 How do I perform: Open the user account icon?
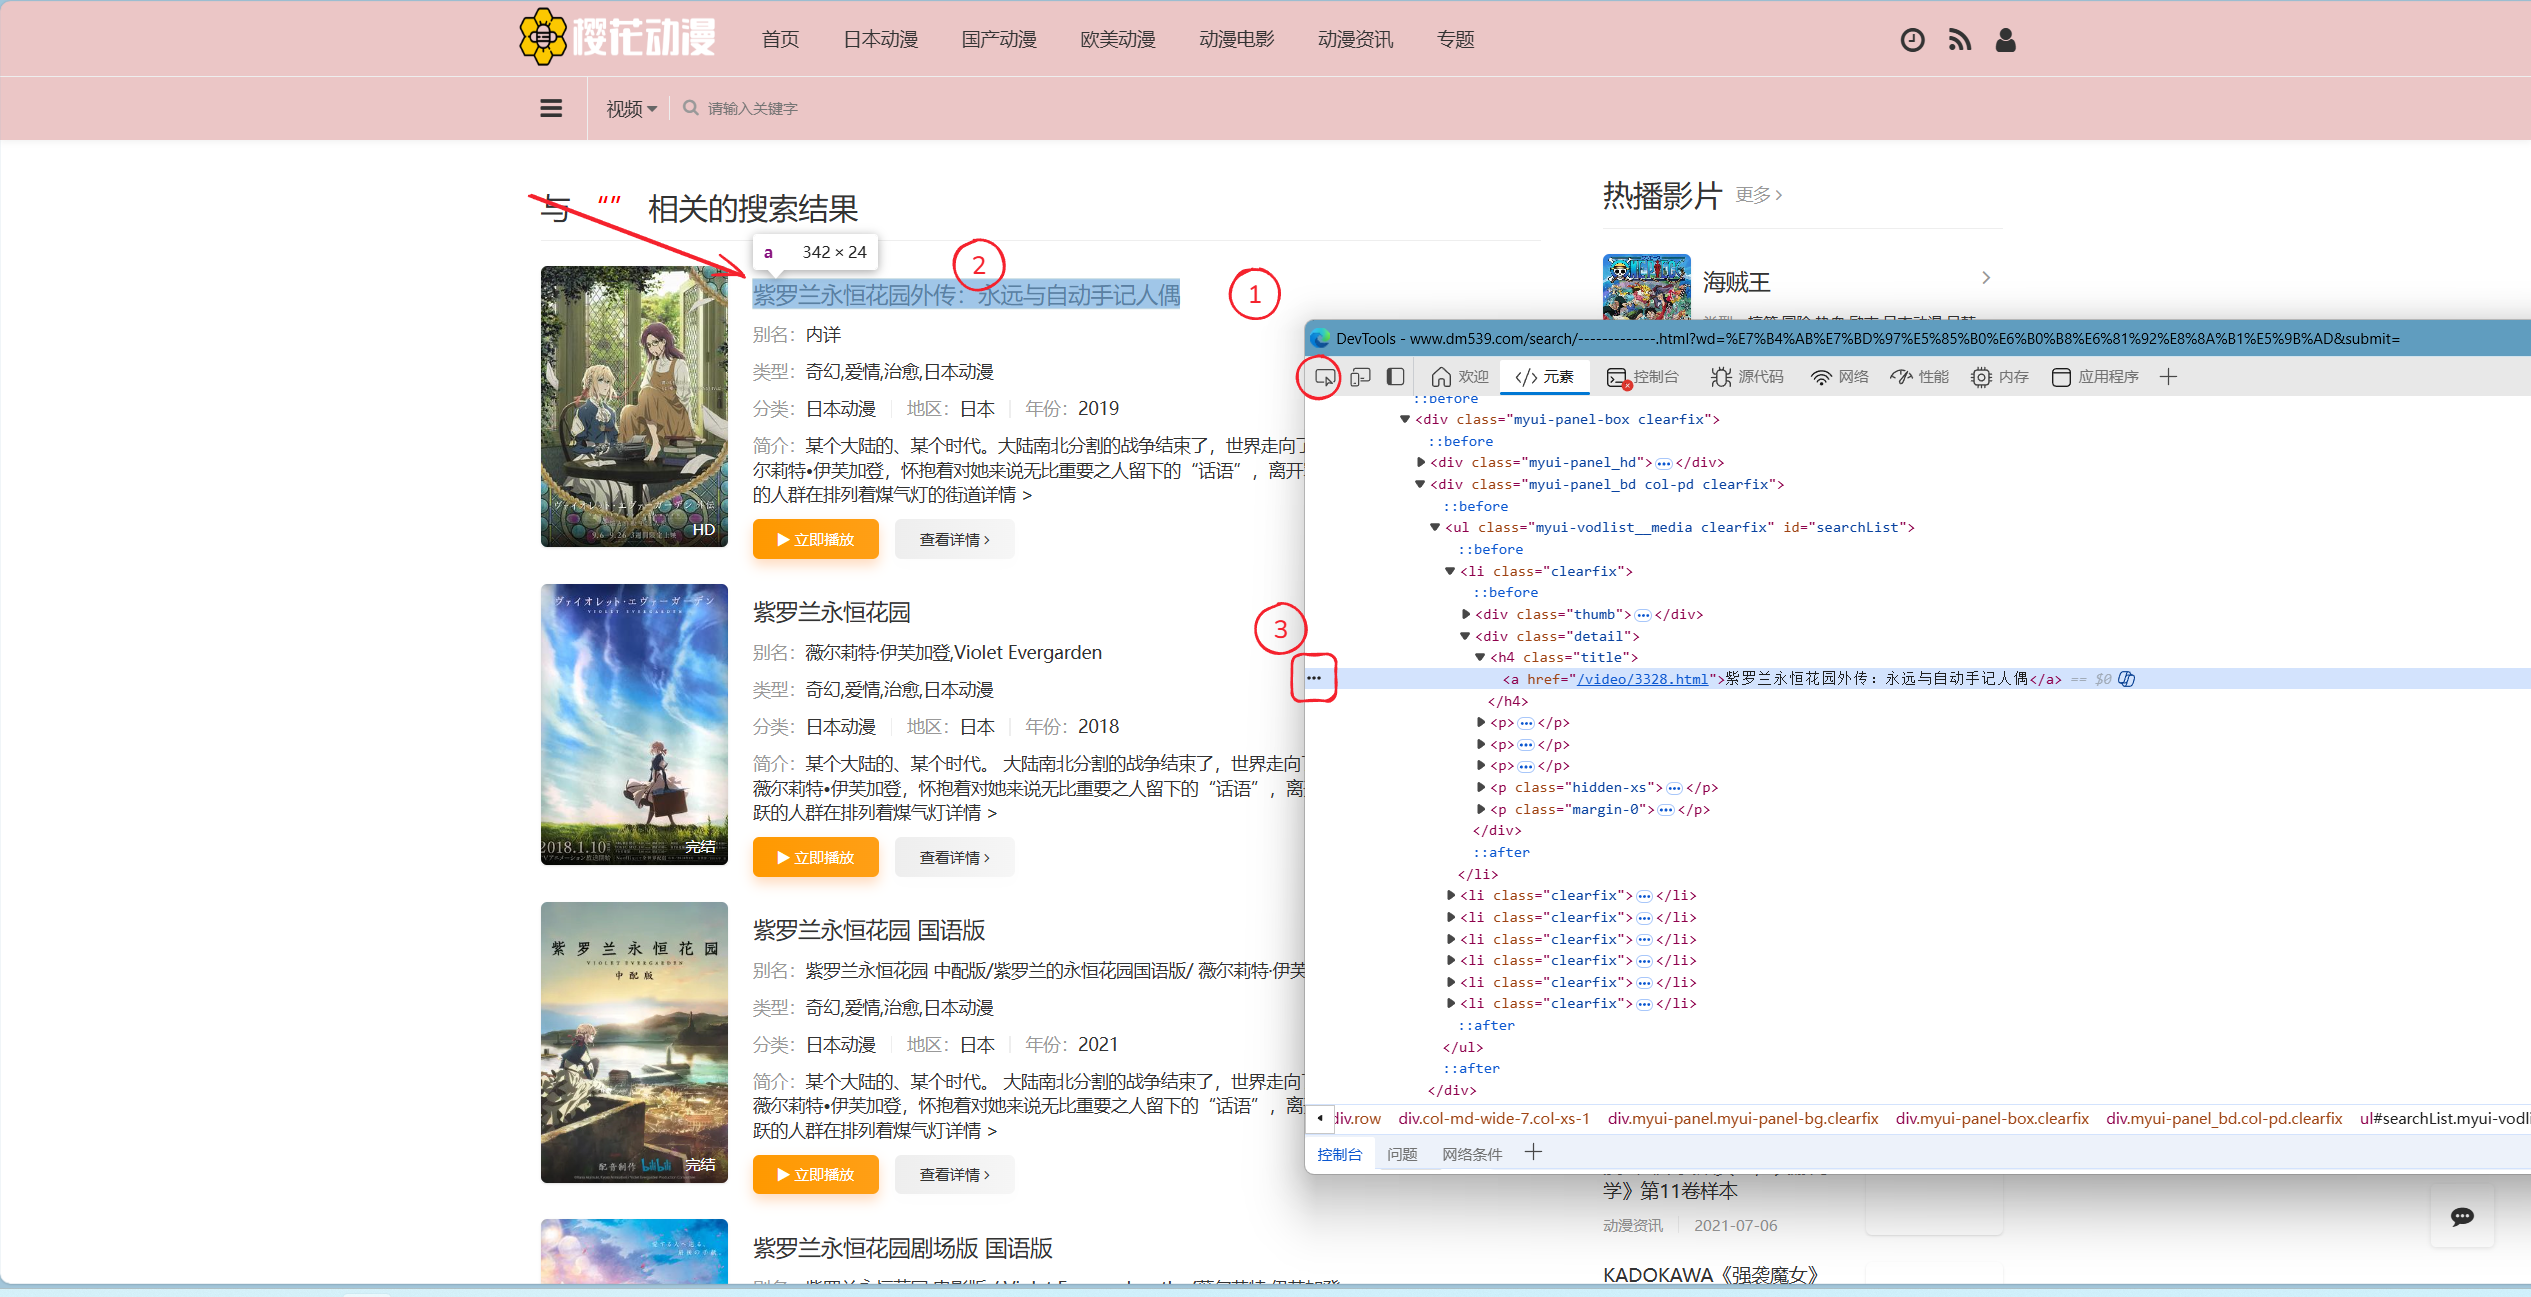pyautogui.click(x=2005, y=40)
